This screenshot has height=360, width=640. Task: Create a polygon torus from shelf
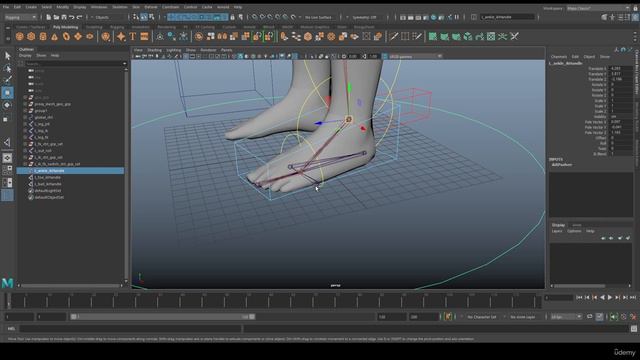coord(66,37)
